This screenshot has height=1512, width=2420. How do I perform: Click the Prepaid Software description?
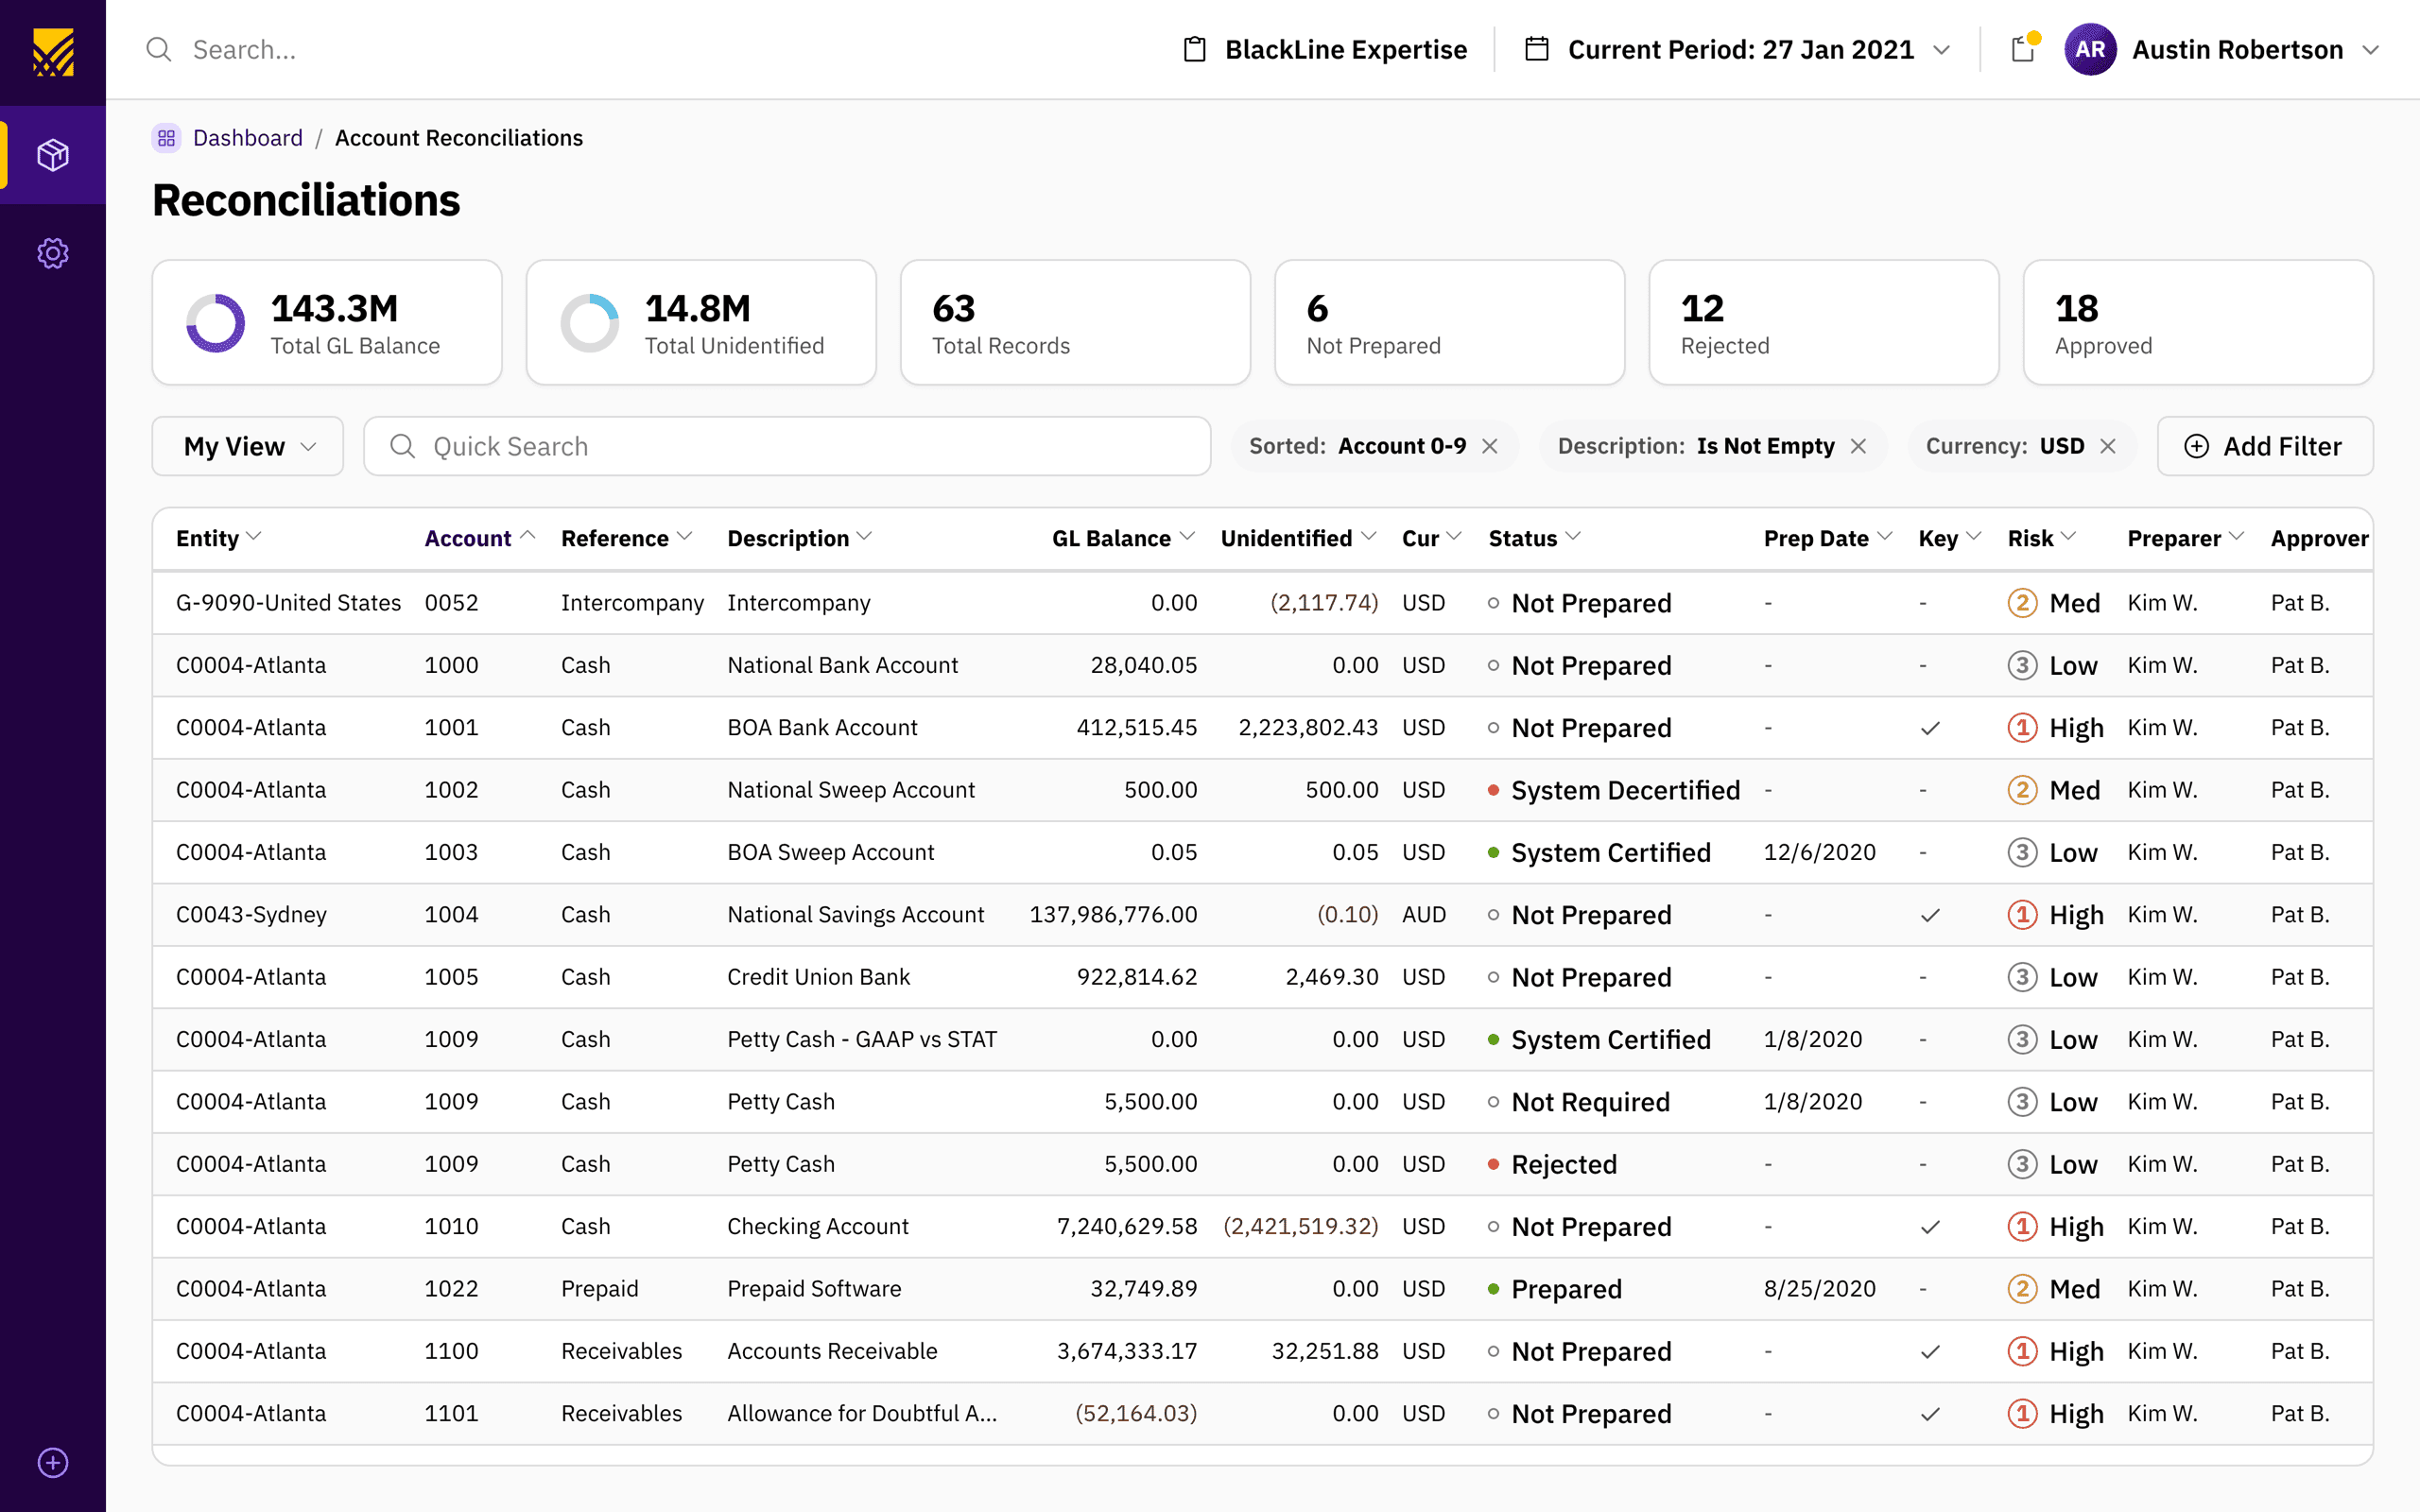click(x=814, y=1289)
